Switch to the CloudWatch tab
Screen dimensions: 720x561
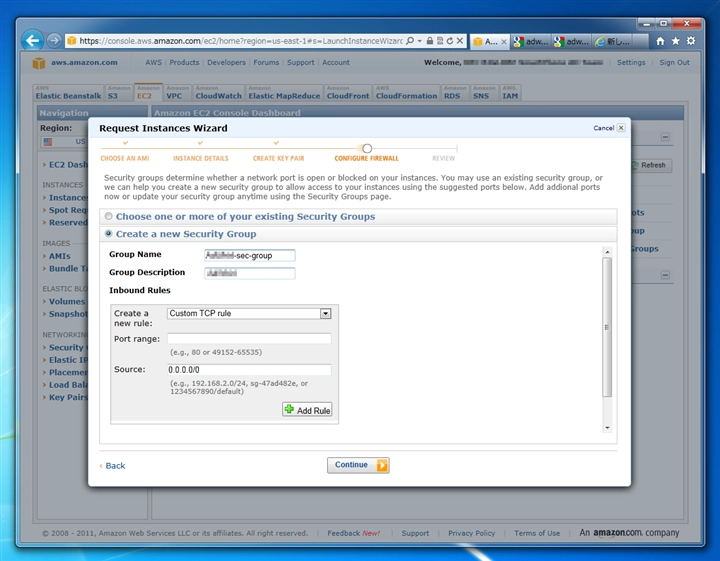[219, 93]
